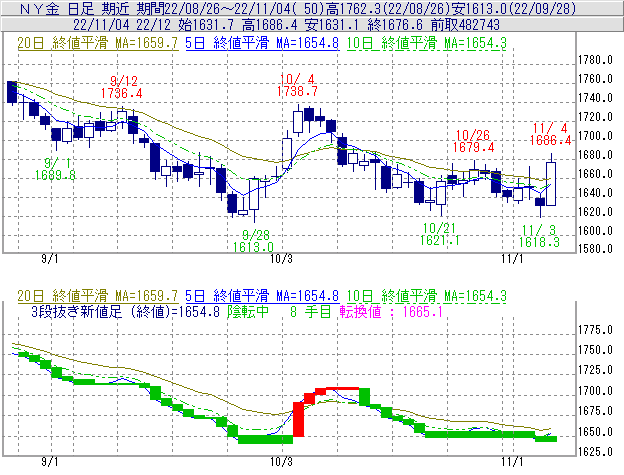The height and width of the screenshot is (475, 624).
Task: Click the 10/3 date label under upper chart
Action: (281, 259)
